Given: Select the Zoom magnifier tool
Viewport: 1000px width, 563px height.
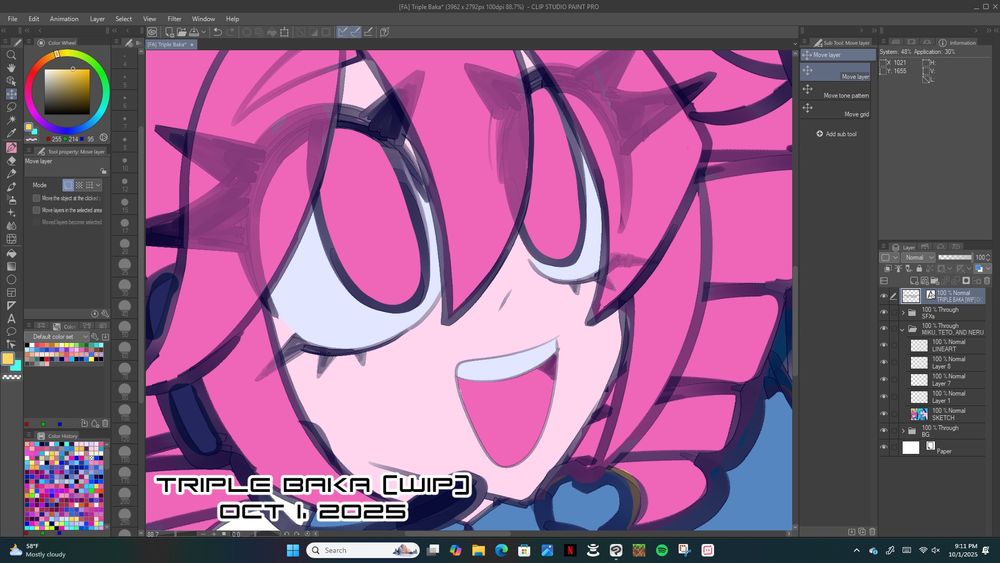Looking at the screenshot, I should click(x=11, y=55).
